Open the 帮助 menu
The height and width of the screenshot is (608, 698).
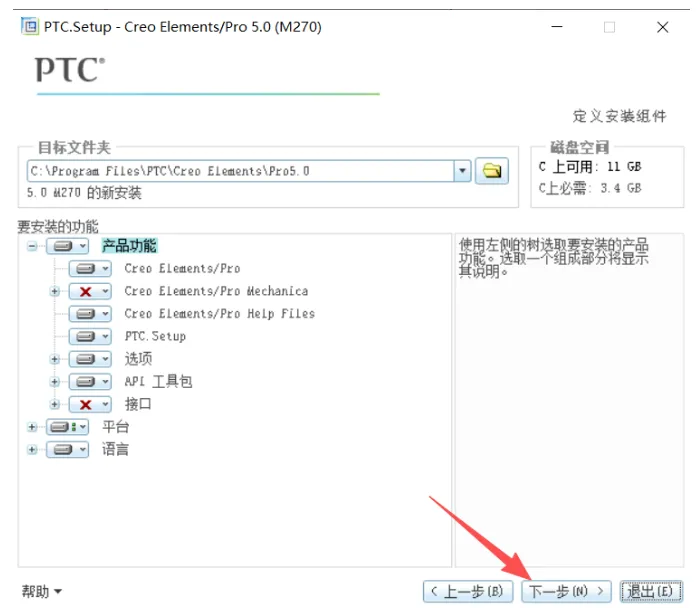coord(42,592)
